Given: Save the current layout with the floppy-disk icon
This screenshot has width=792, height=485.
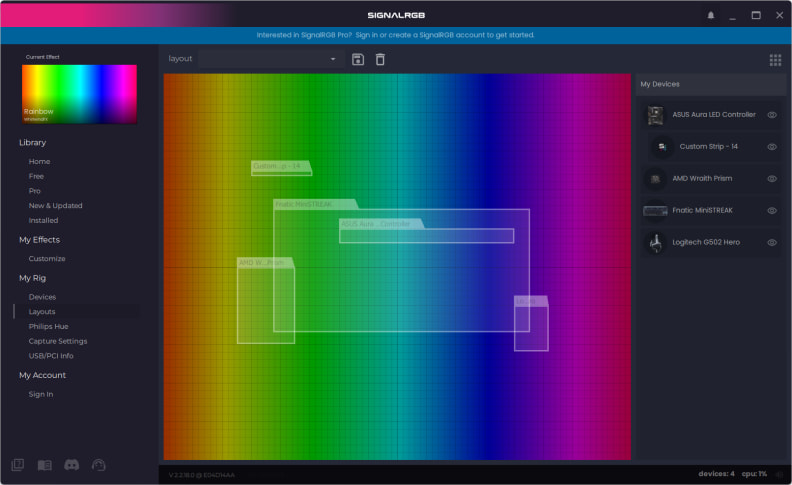Looking at the screenshot, I should click(358, 59).
